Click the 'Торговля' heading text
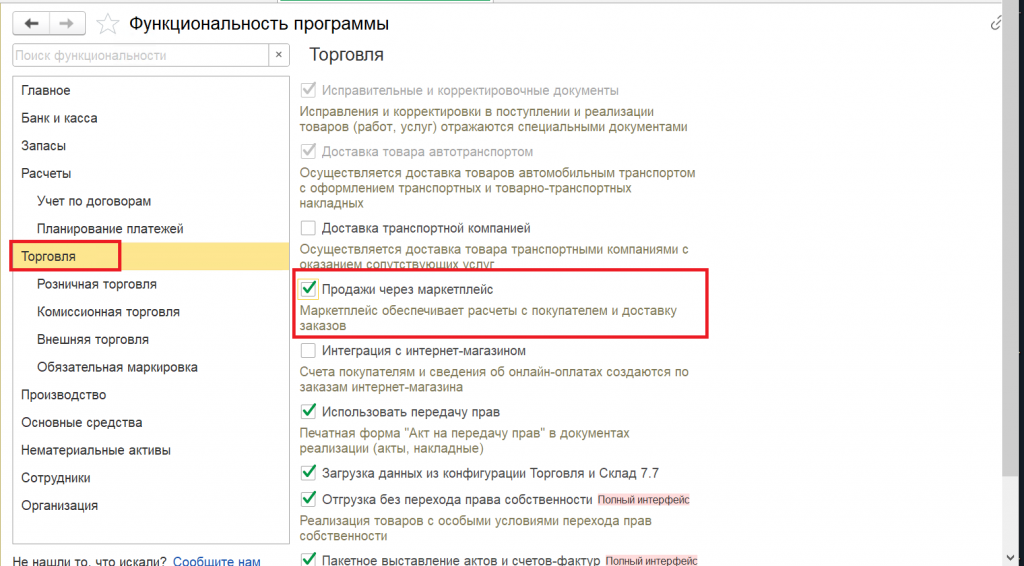The width and height of the screenshot is (1024, 566). click(346, 55)
